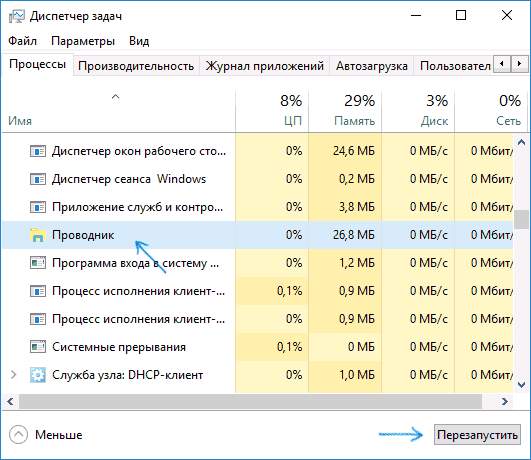Viewport: 531px width, 460px height.
Task: Click the Меньше details label
Action: (x=59, y=435)
